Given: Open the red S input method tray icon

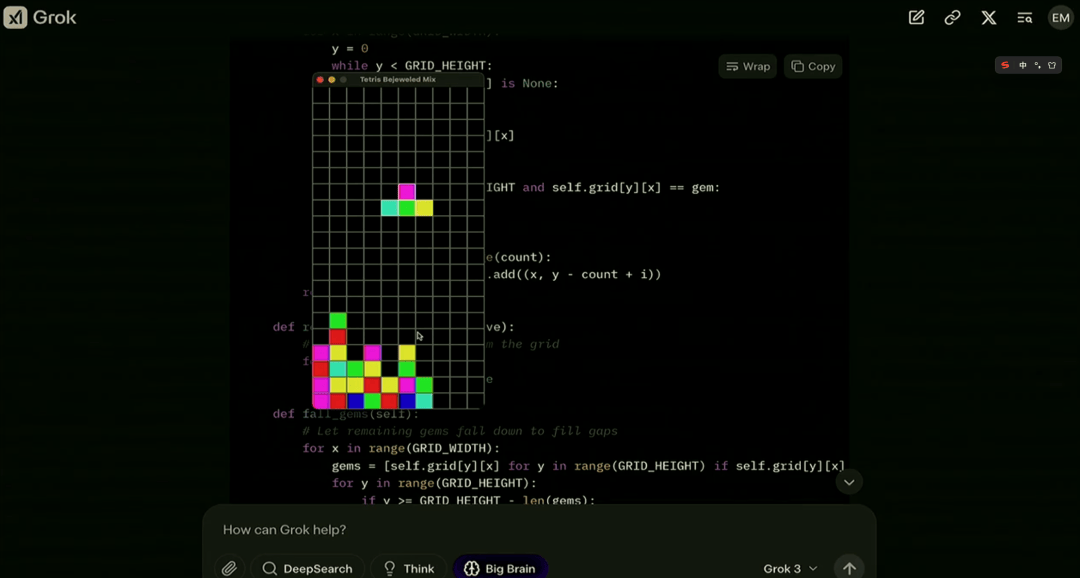Looking at the screenshot, I should 1005,65.
